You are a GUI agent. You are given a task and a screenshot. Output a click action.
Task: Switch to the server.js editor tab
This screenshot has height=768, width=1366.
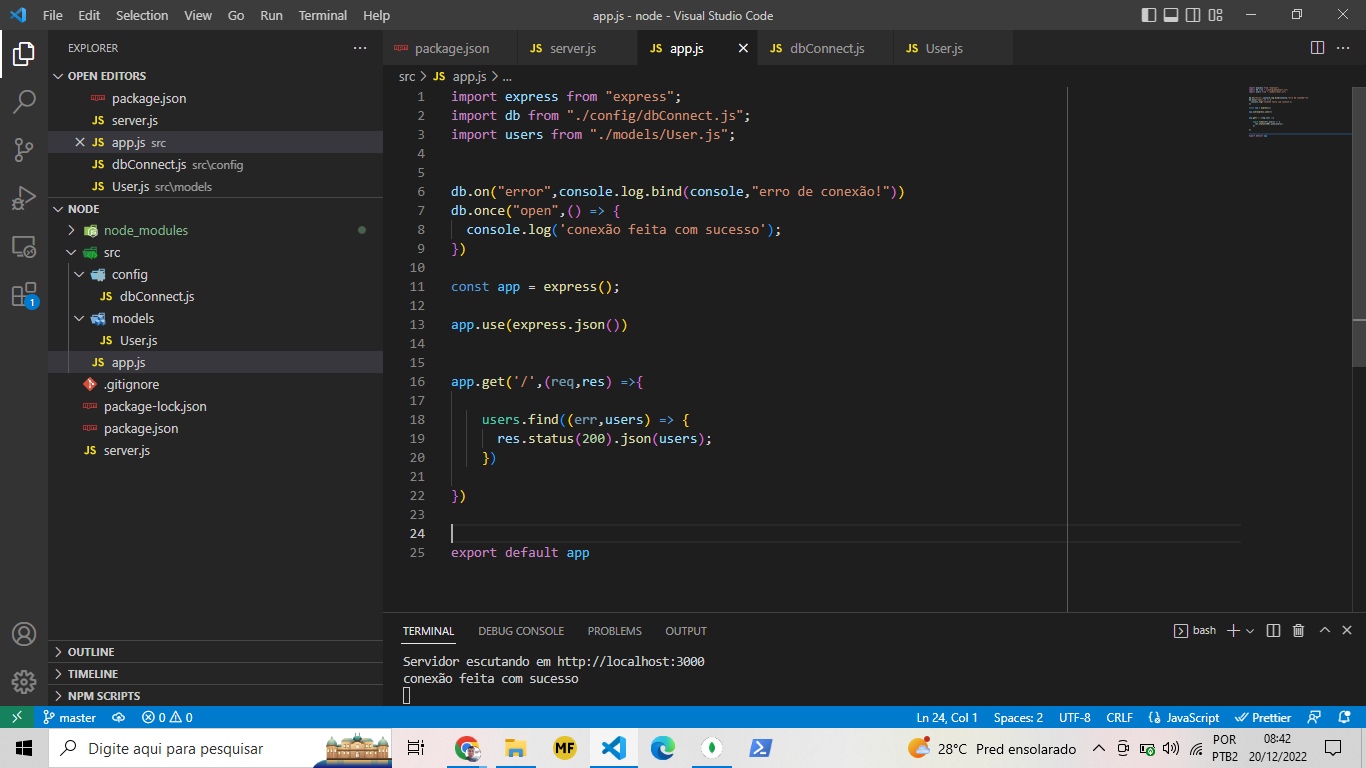577,48
